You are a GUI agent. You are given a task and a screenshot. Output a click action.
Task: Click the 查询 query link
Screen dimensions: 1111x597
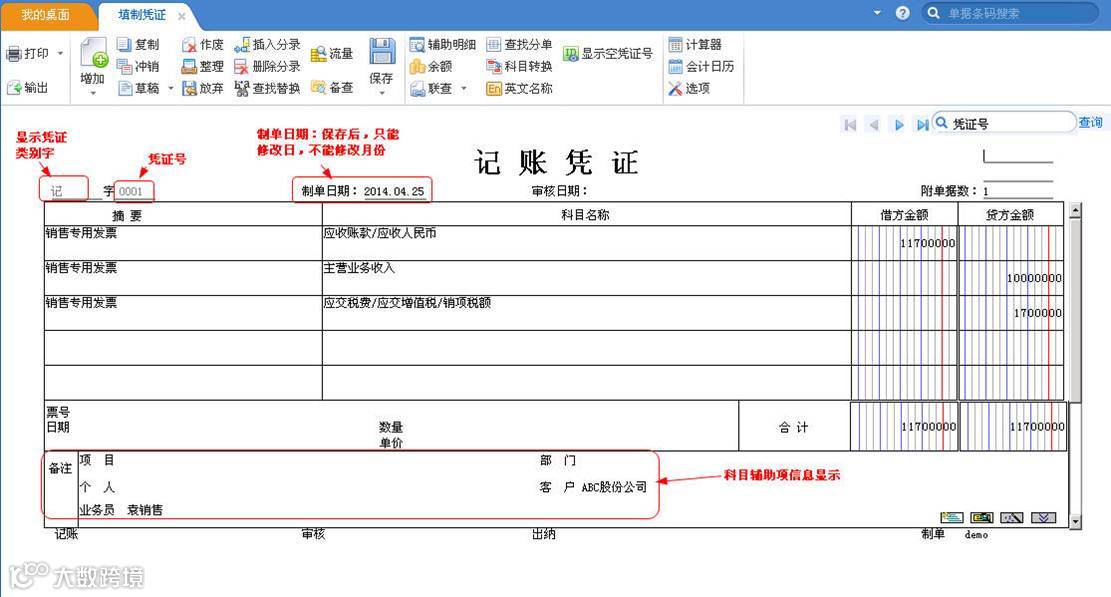coord(1090,123)
